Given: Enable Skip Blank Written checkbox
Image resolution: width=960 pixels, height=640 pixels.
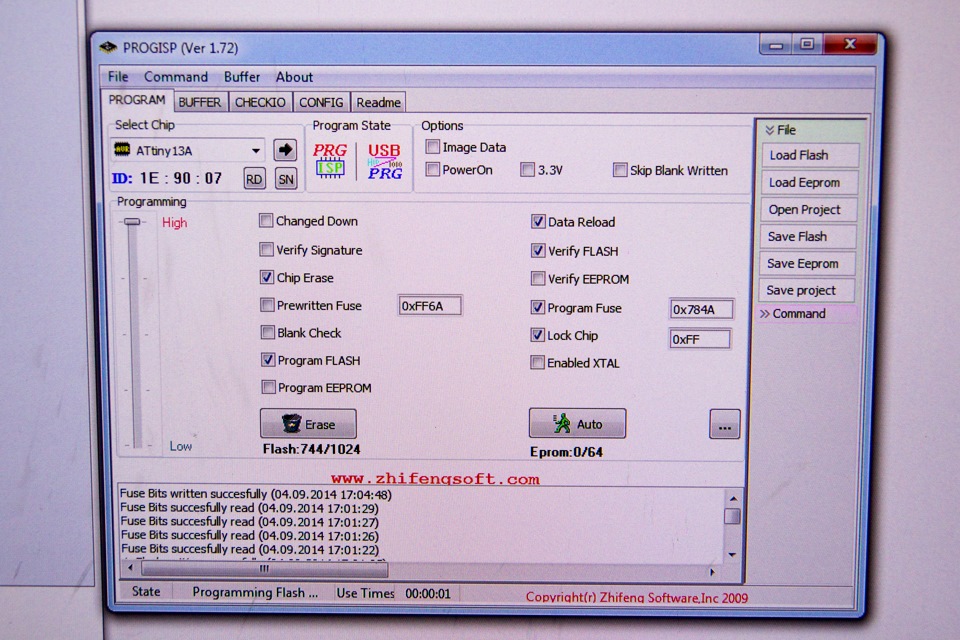Looking at the screenshot, I should 620,170.
